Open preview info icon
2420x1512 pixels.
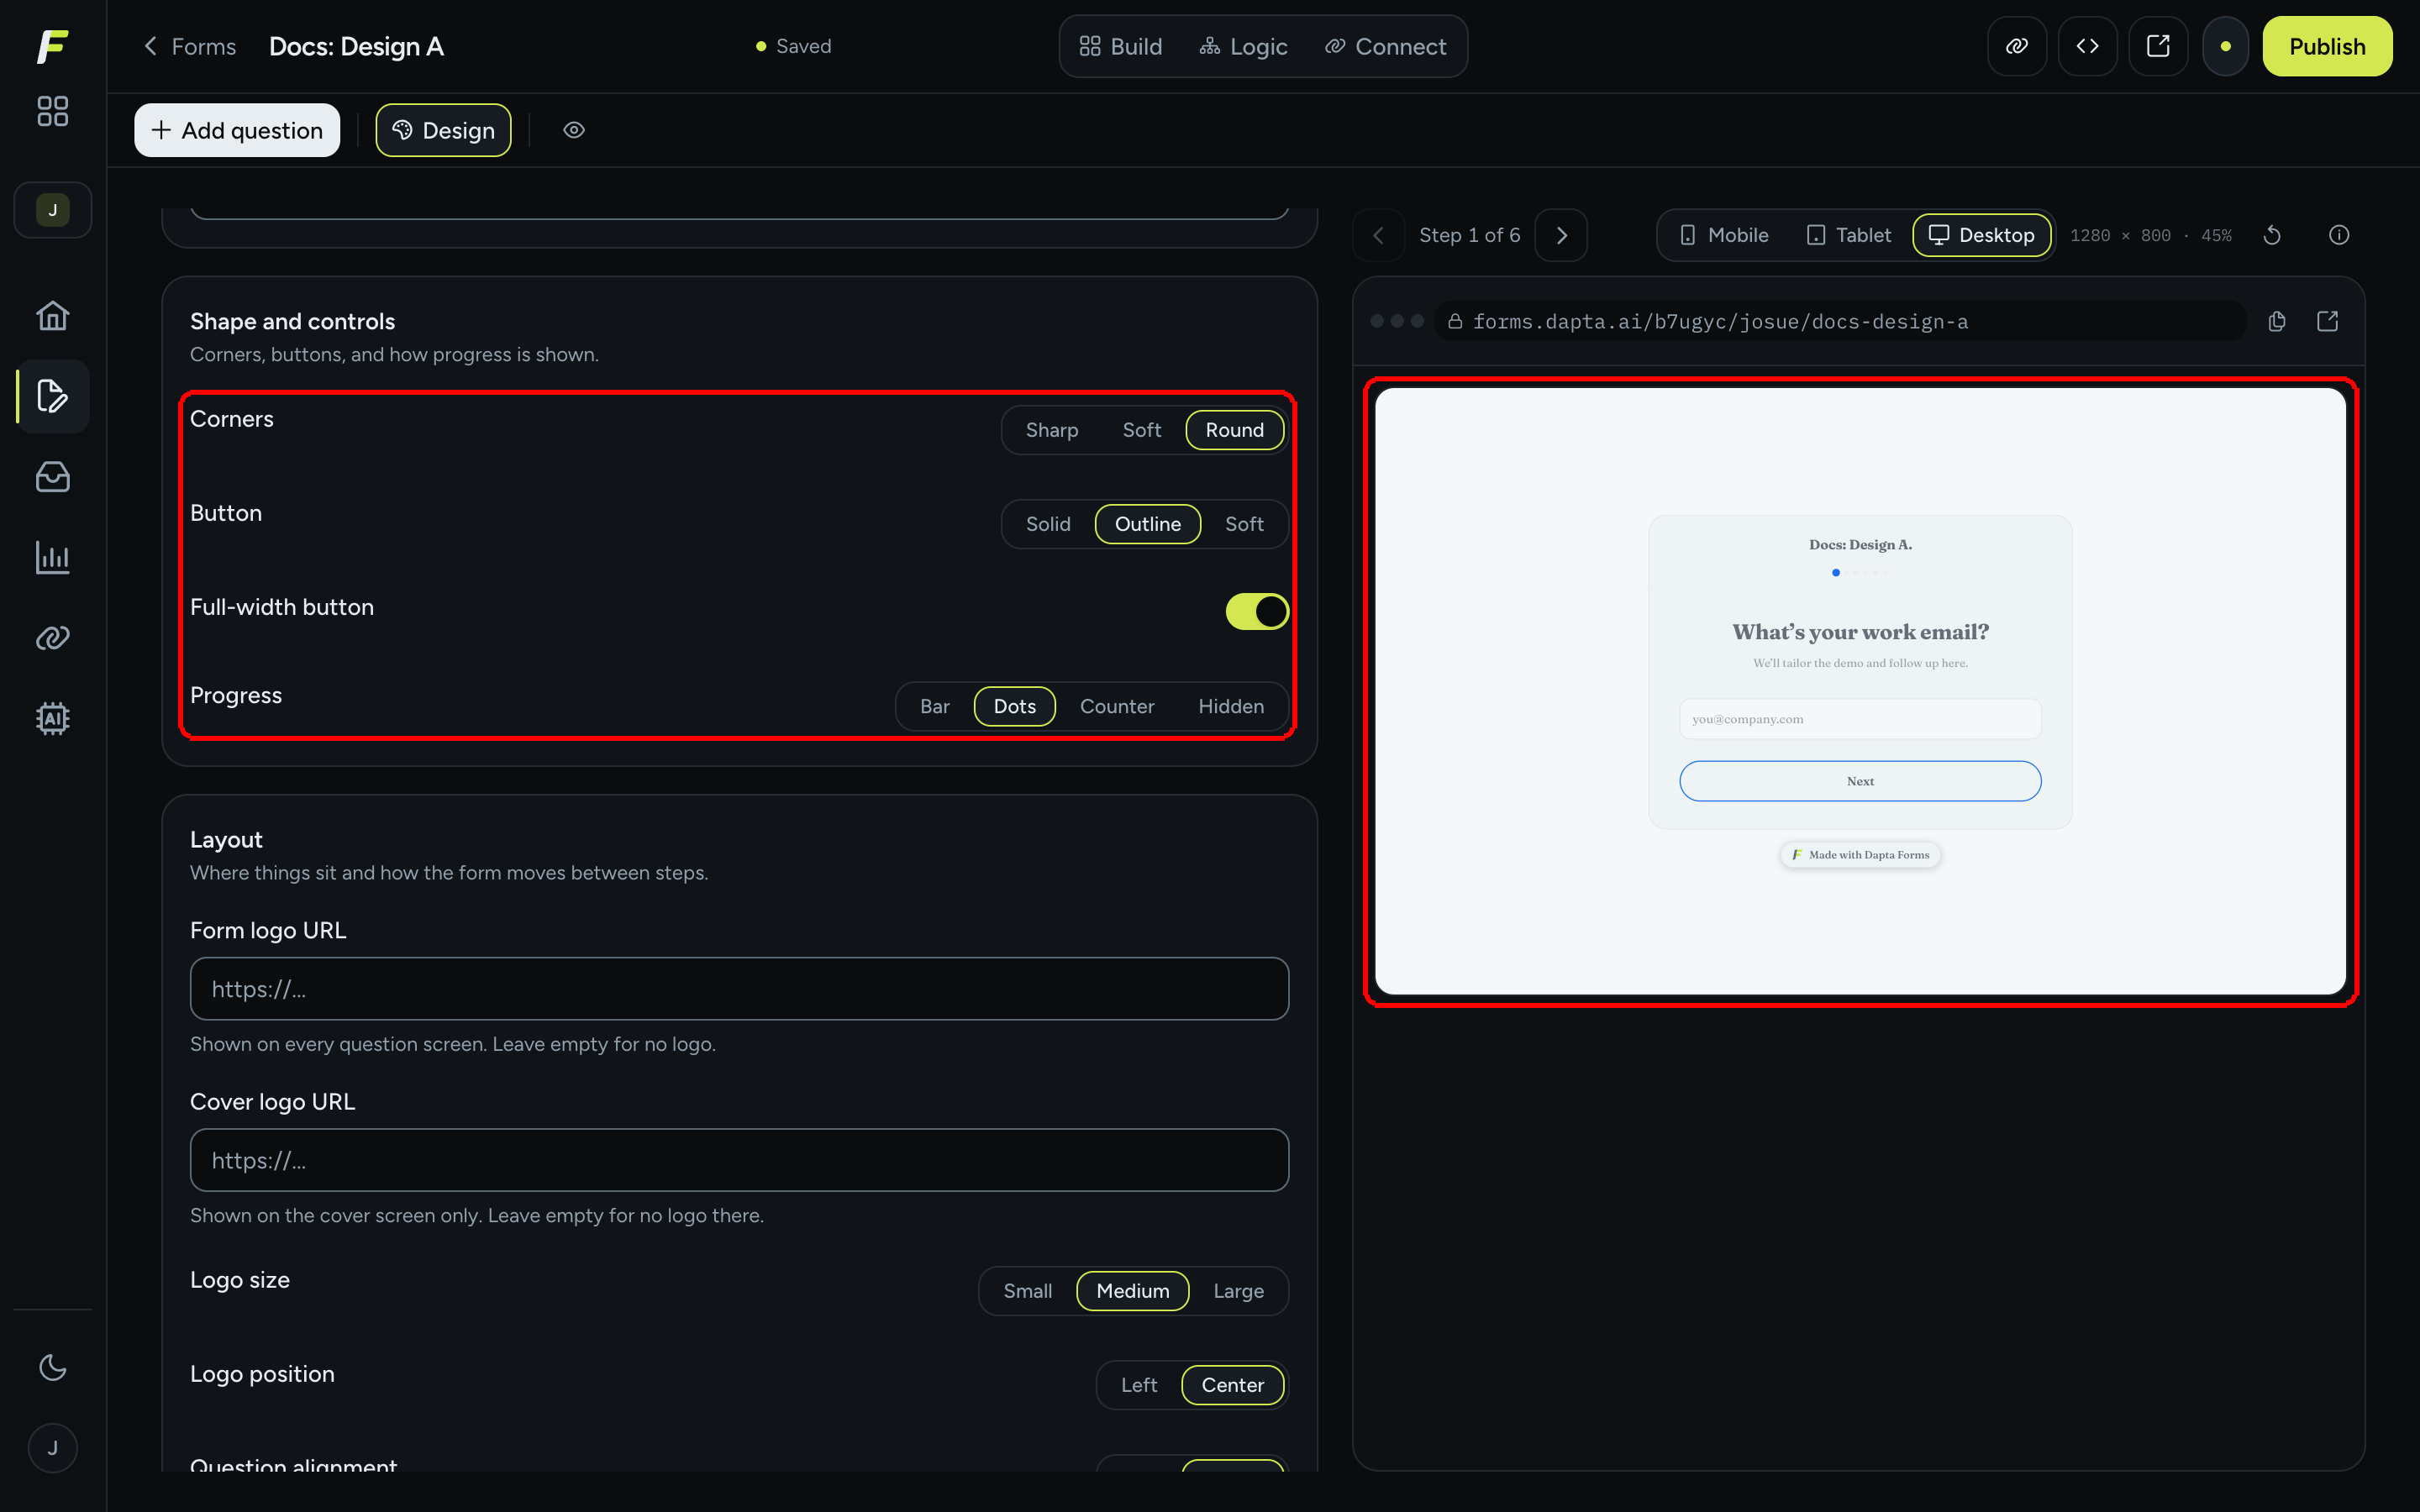pyautogui.click(x=2338, y=235)
